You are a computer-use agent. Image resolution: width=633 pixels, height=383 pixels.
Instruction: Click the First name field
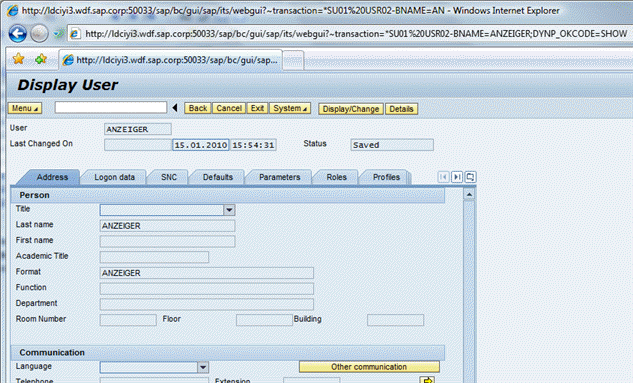[167, 241]
